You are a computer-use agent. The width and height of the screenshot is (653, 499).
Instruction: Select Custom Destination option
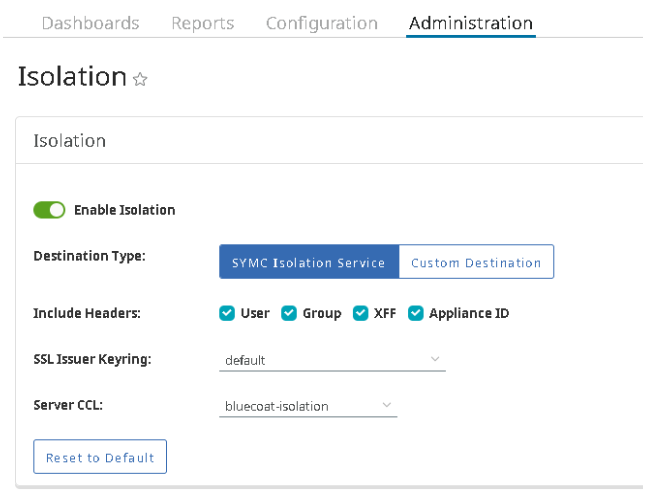[476, 262]
